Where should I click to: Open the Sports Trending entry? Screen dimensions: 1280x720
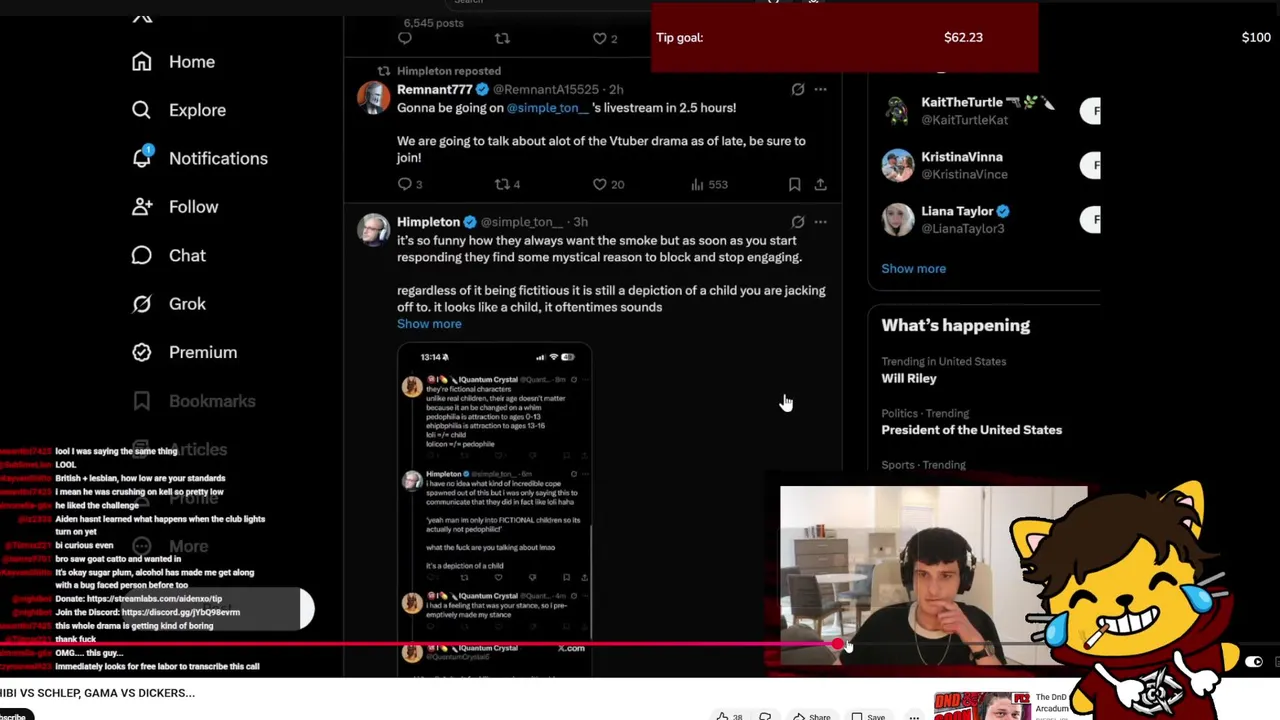pyautogui.click(x=923, y=465)
